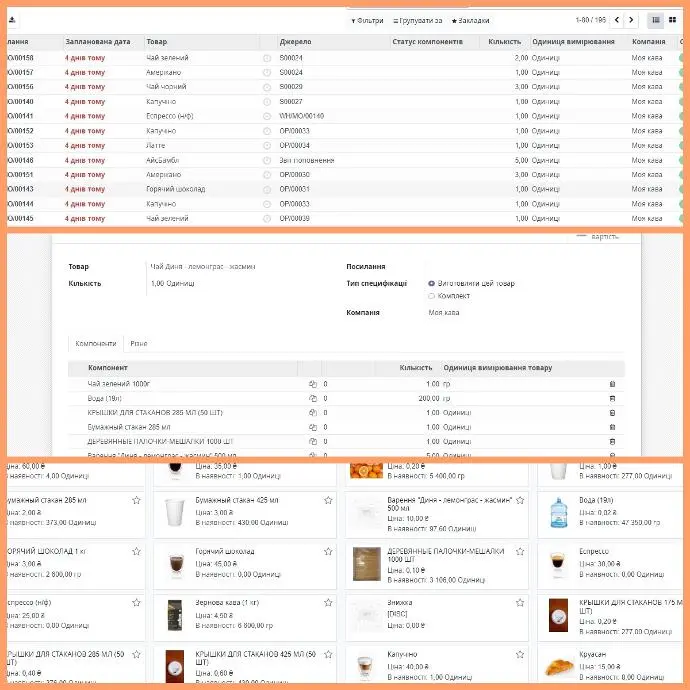Open the Фільтри dropdown

(x=368, y=20)
